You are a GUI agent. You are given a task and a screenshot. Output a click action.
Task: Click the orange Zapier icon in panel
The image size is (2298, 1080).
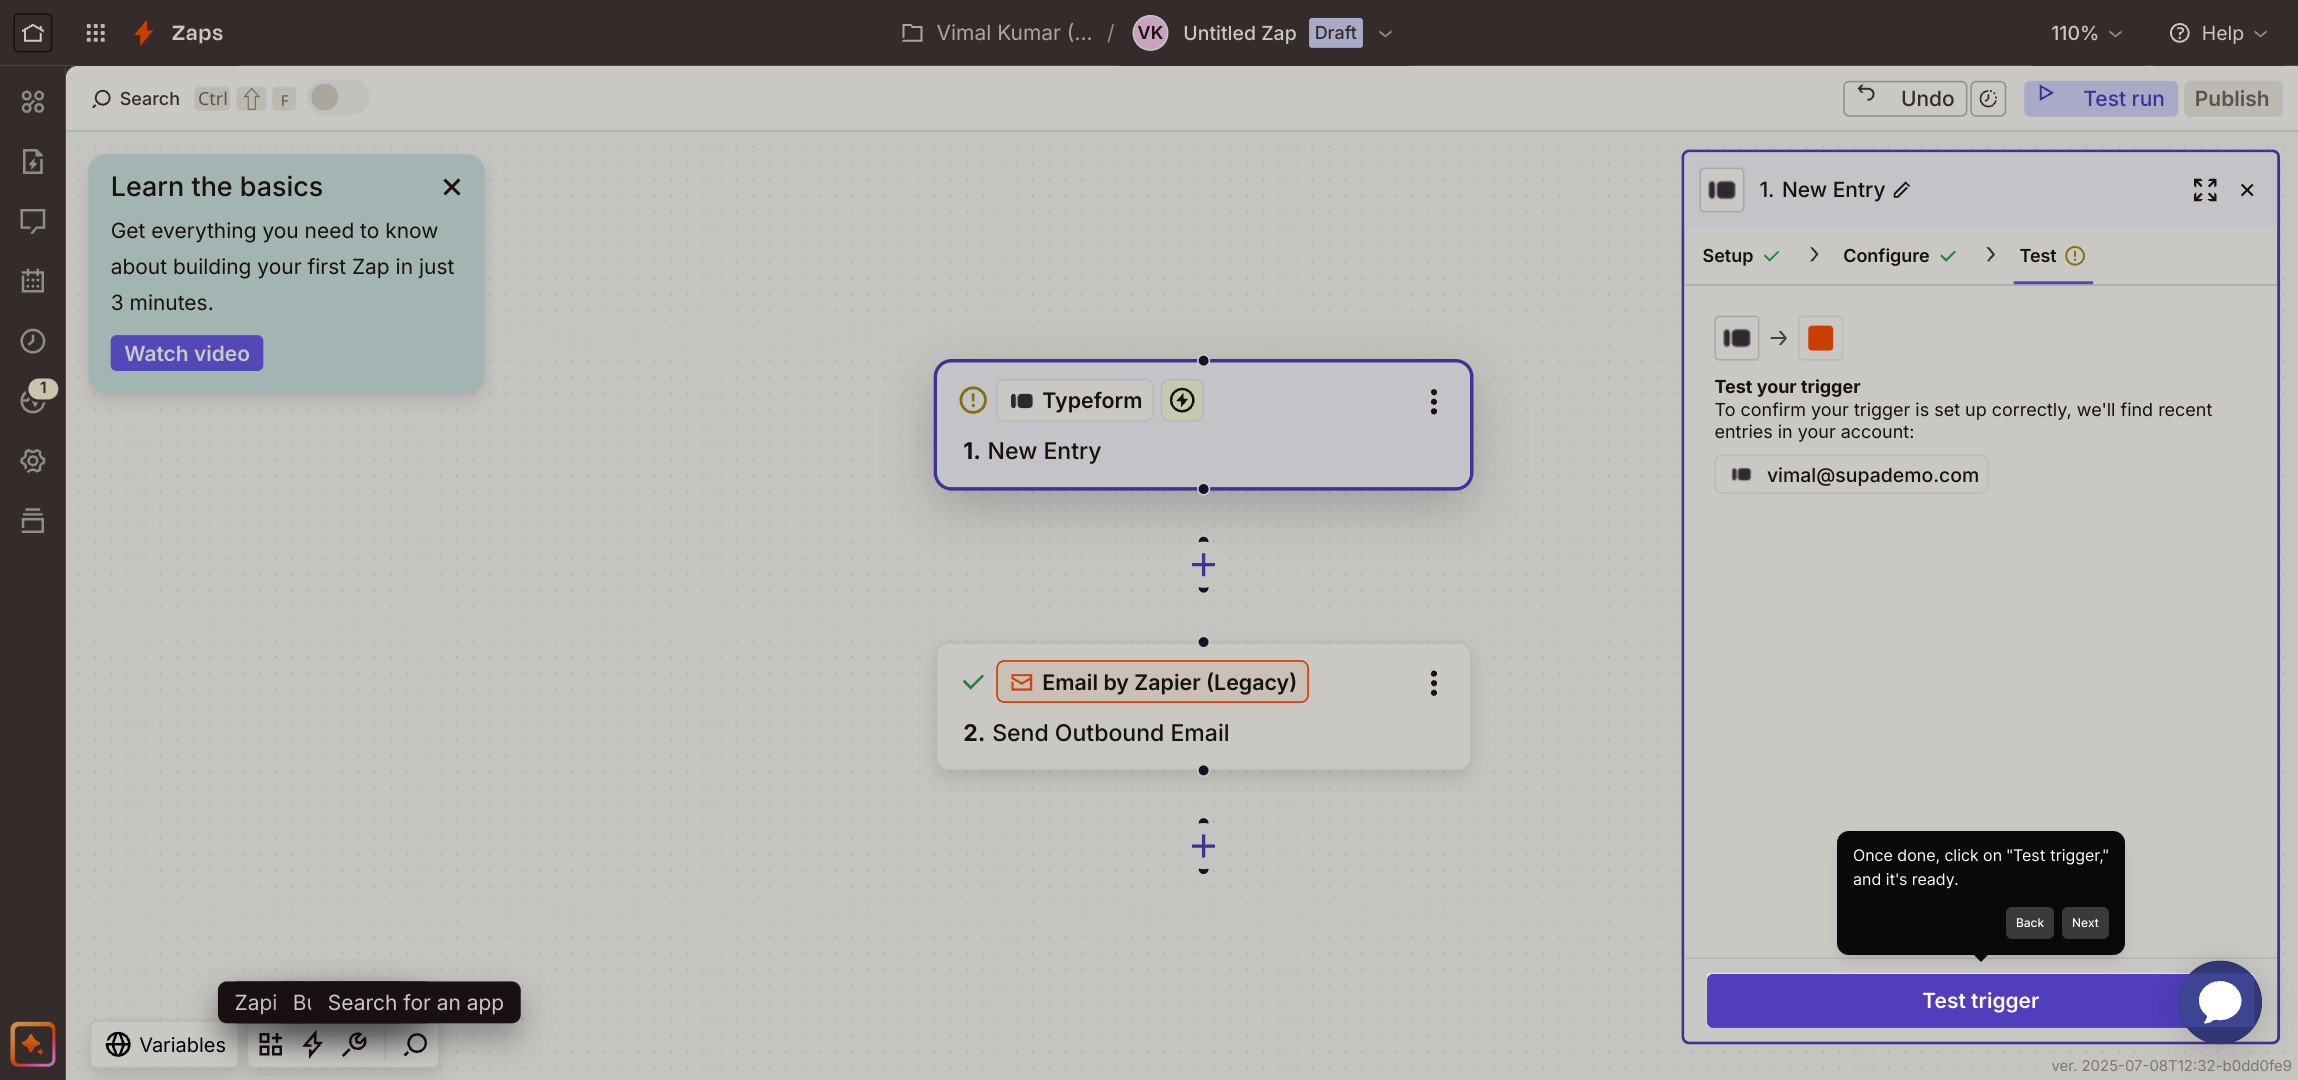[1820, 338]
